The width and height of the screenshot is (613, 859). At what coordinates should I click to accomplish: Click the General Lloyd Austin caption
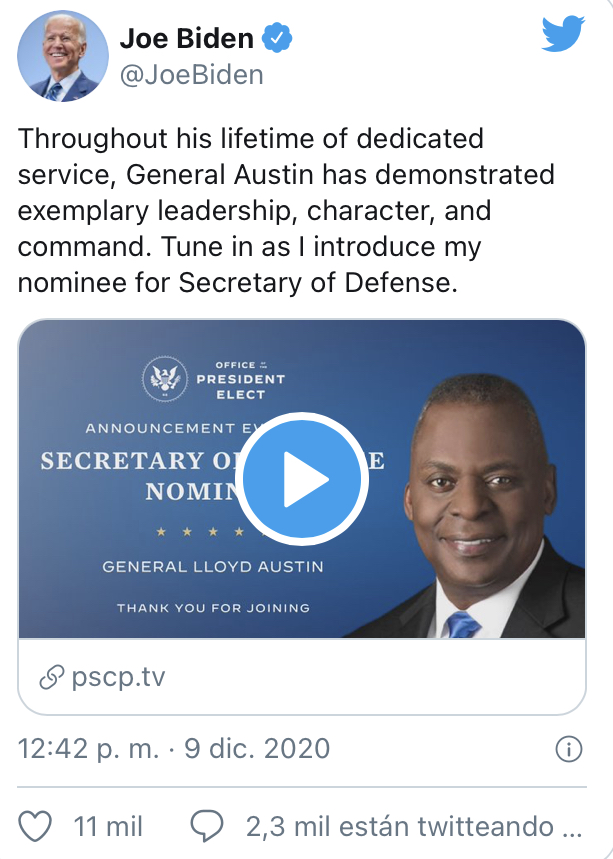coord(213,566)
